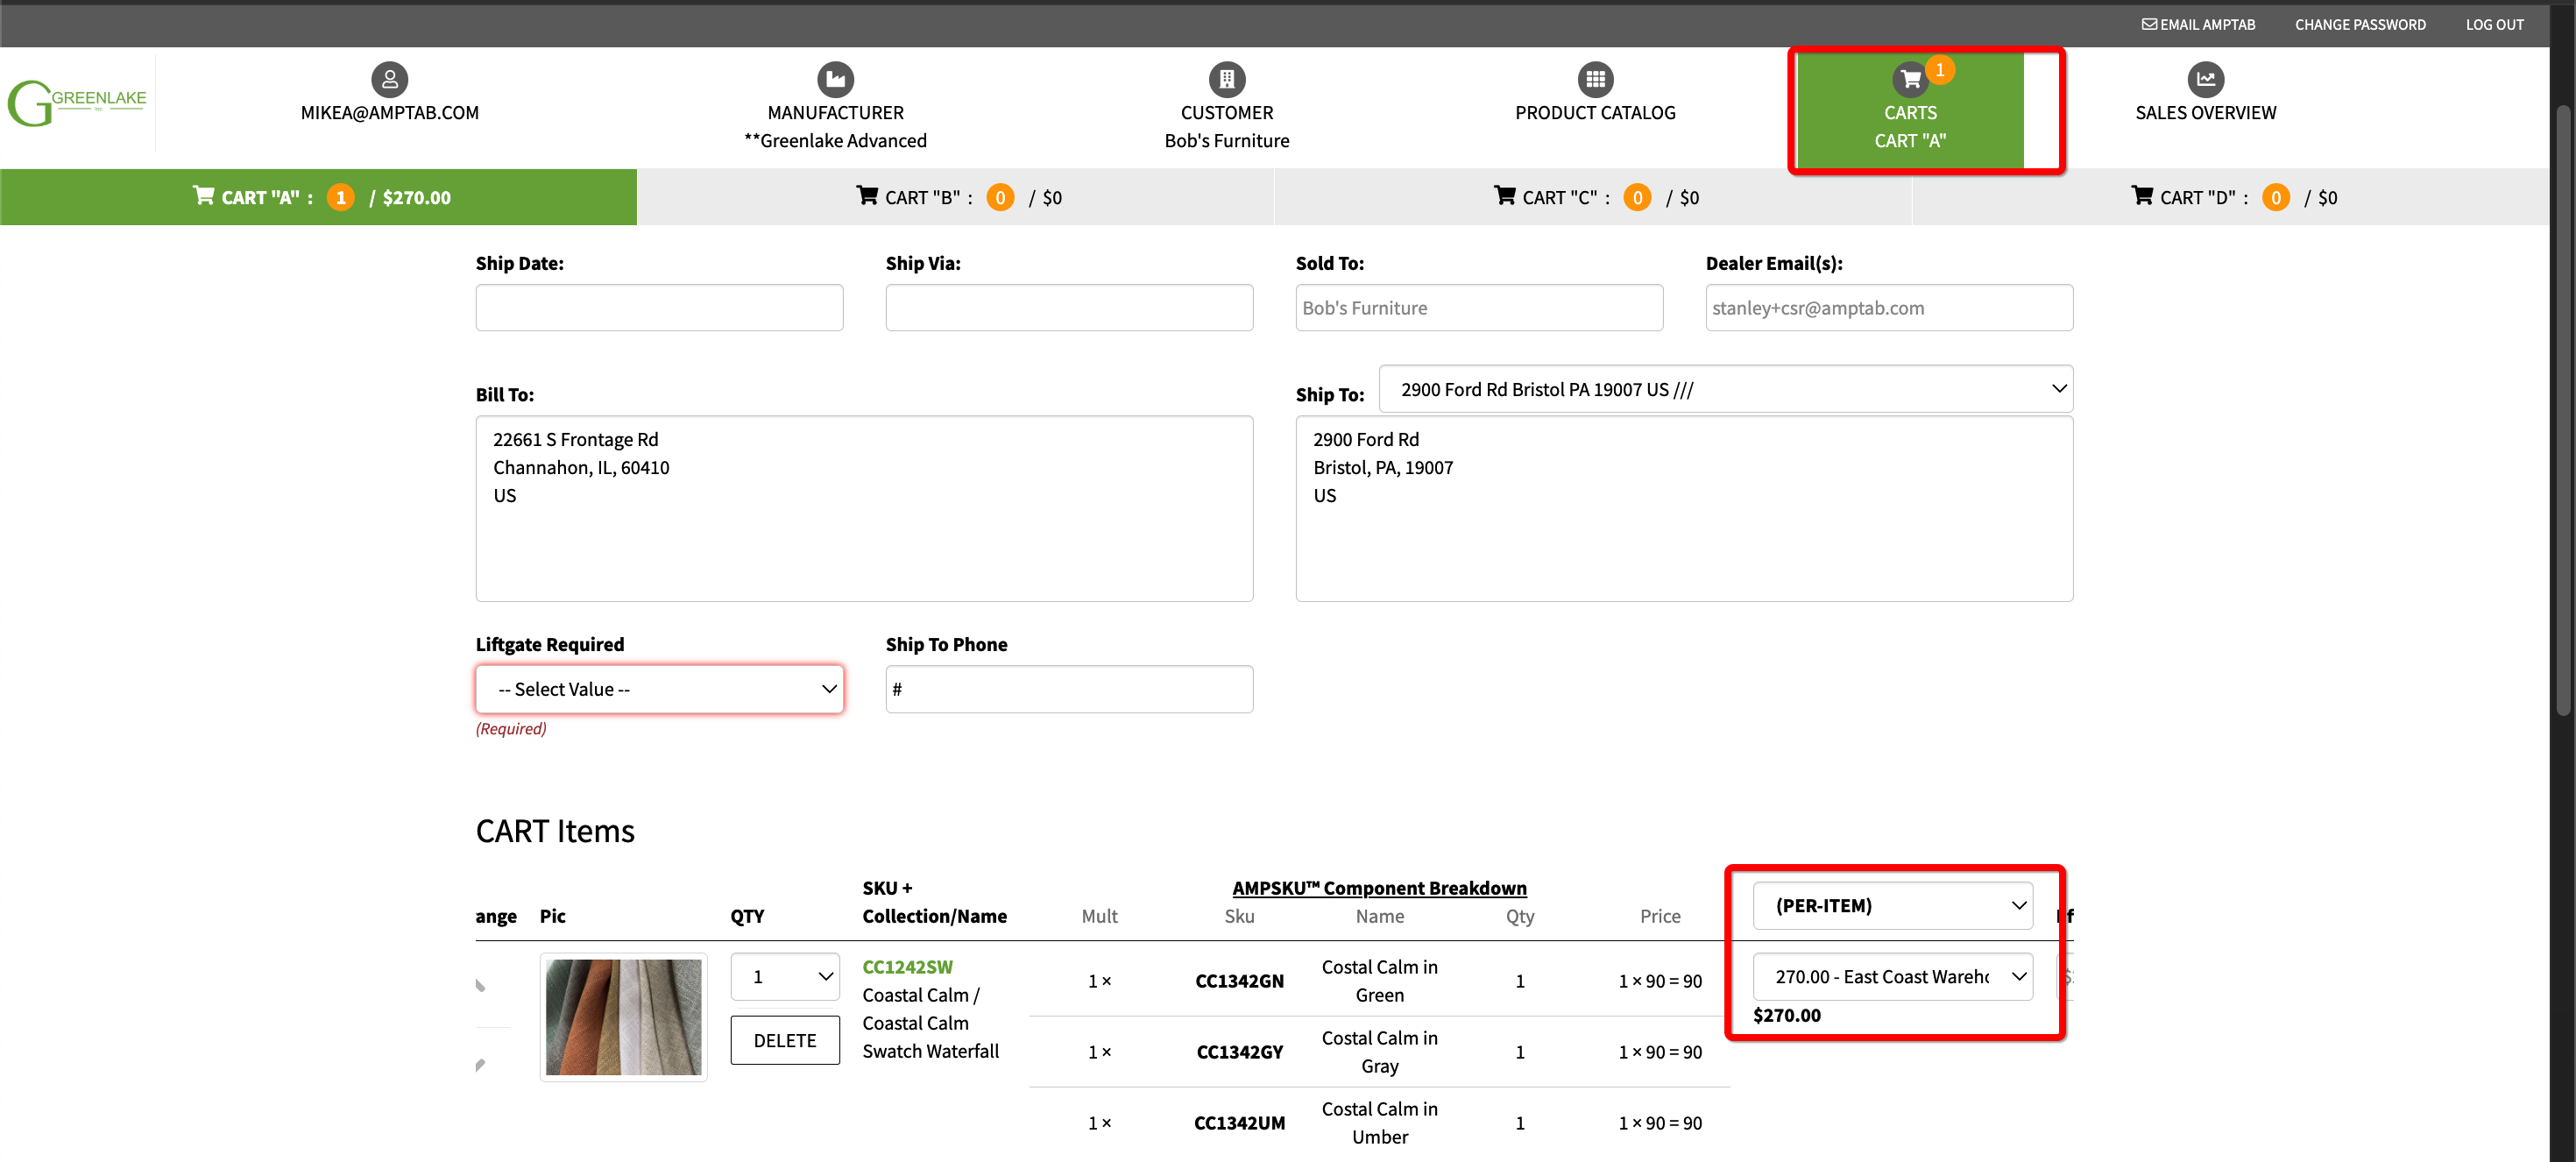Click the Ship Date input field
Screen dimensions: 2576x1162
pos(659,308)
